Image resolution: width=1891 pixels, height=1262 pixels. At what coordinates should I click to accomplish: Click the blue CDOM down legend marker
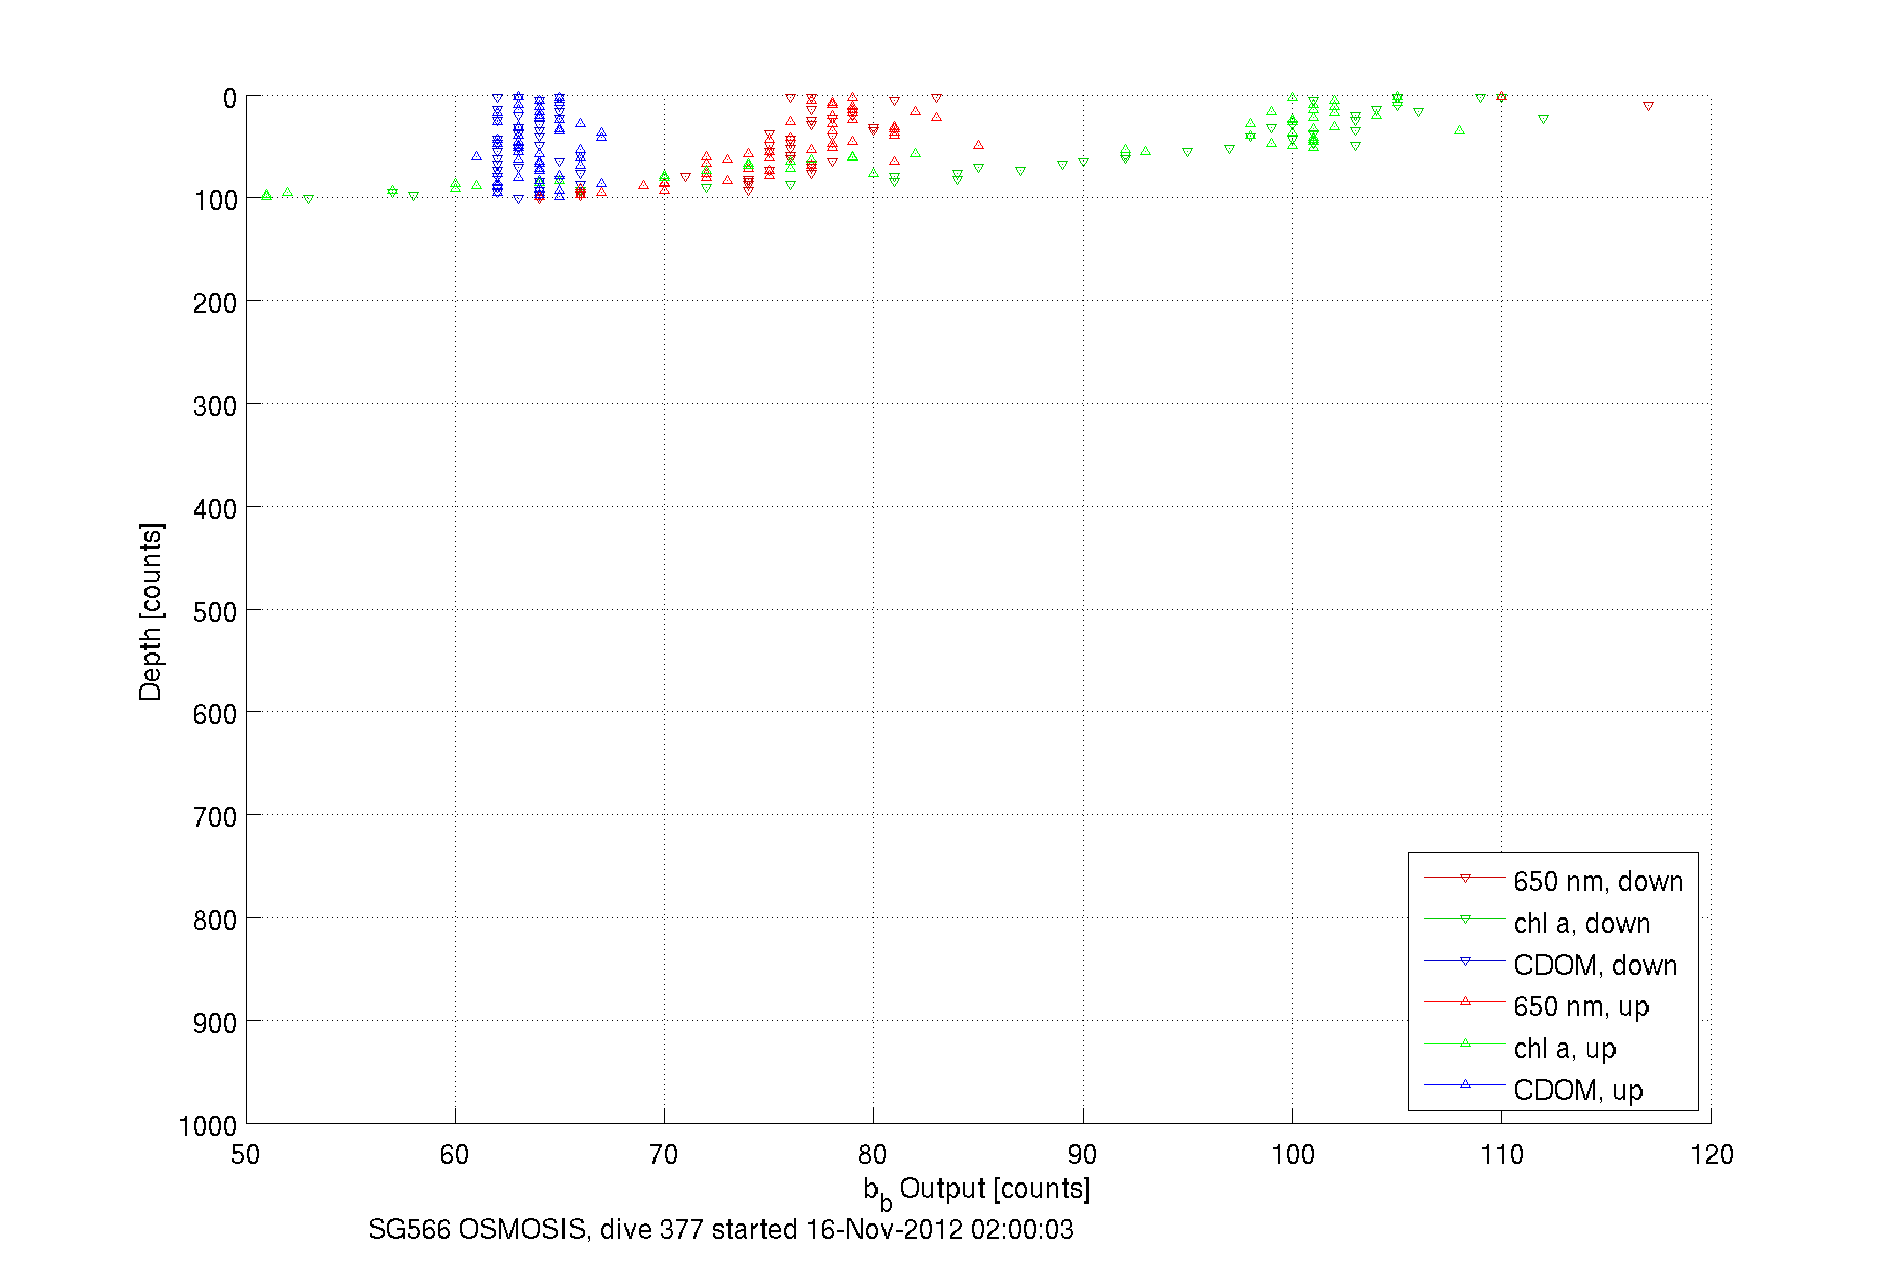coord(1465,961)
